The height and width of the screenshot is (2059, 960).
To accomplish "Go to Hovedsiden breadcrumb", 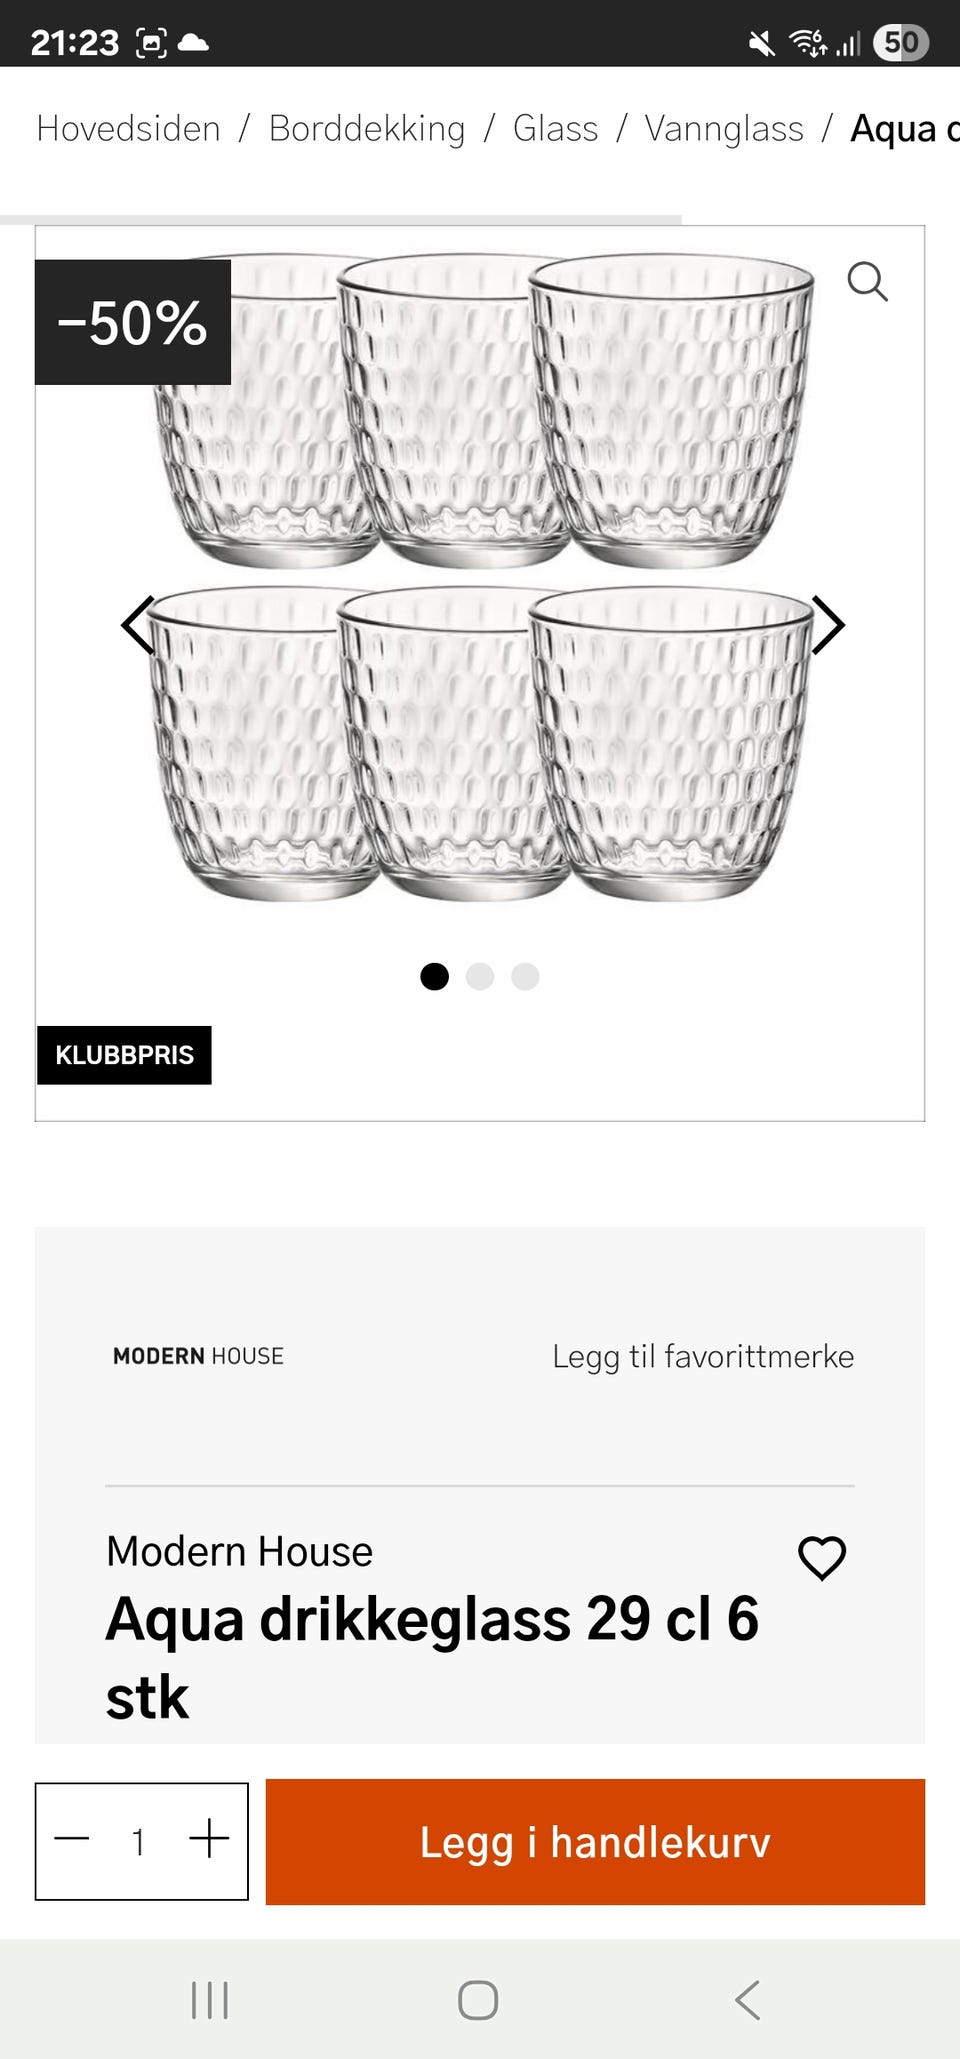I will pyautogui.click(x=129, y=129).
